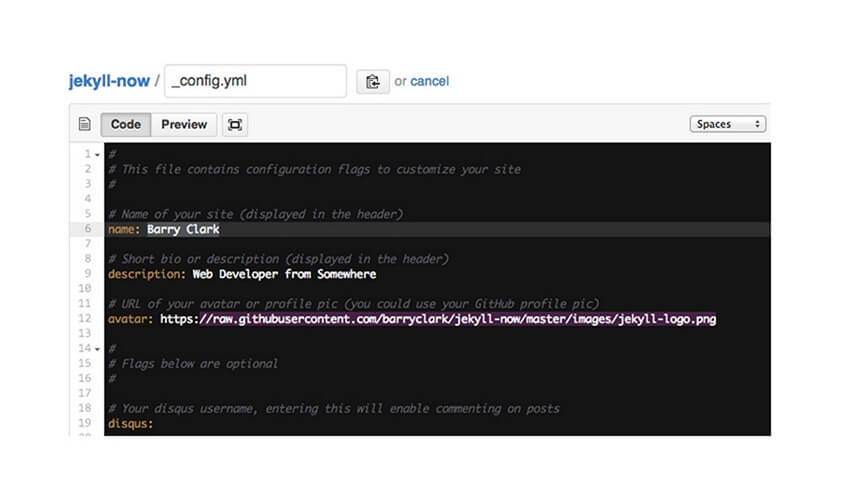
Task: Click the comment 'Name of your site'
Action: 255,215
